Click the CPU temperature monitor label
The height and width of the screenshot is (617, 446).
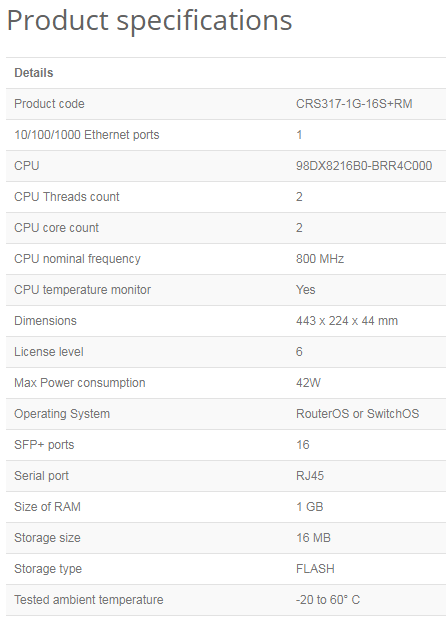pyautogui.click(x=82, y=290)
